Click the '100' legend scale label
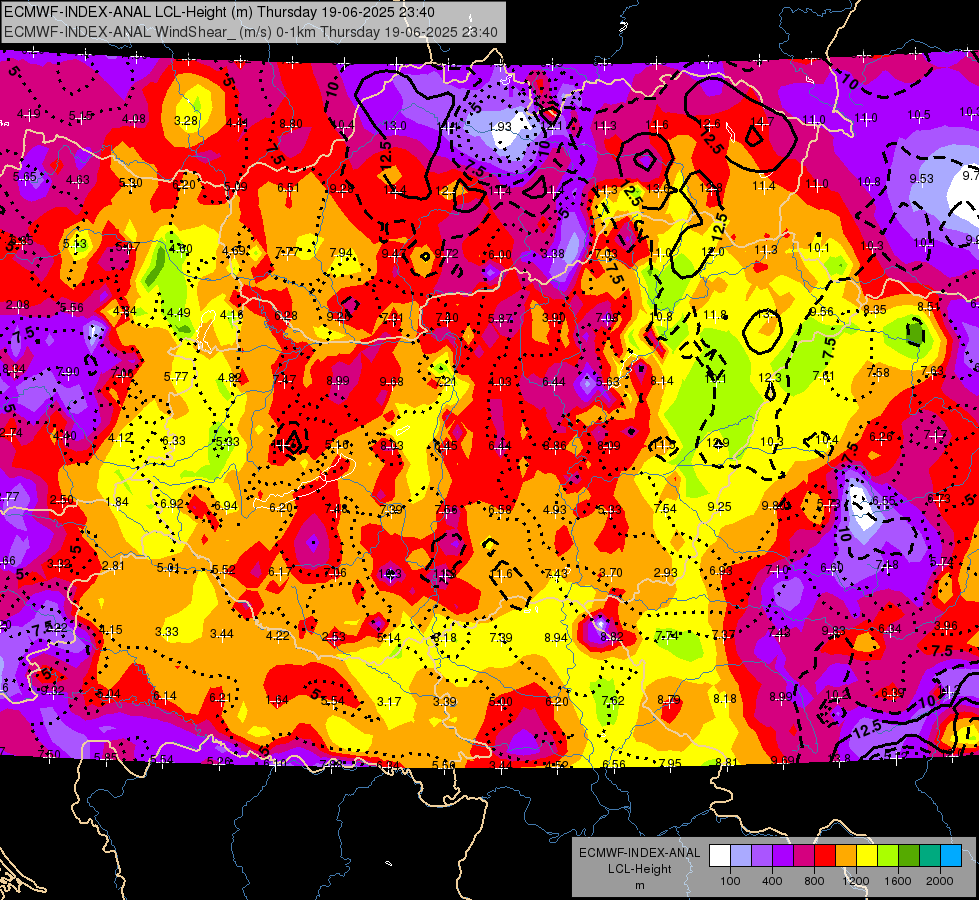The width and height of the screenshot is (979, 900). click(x=730, y=881)
